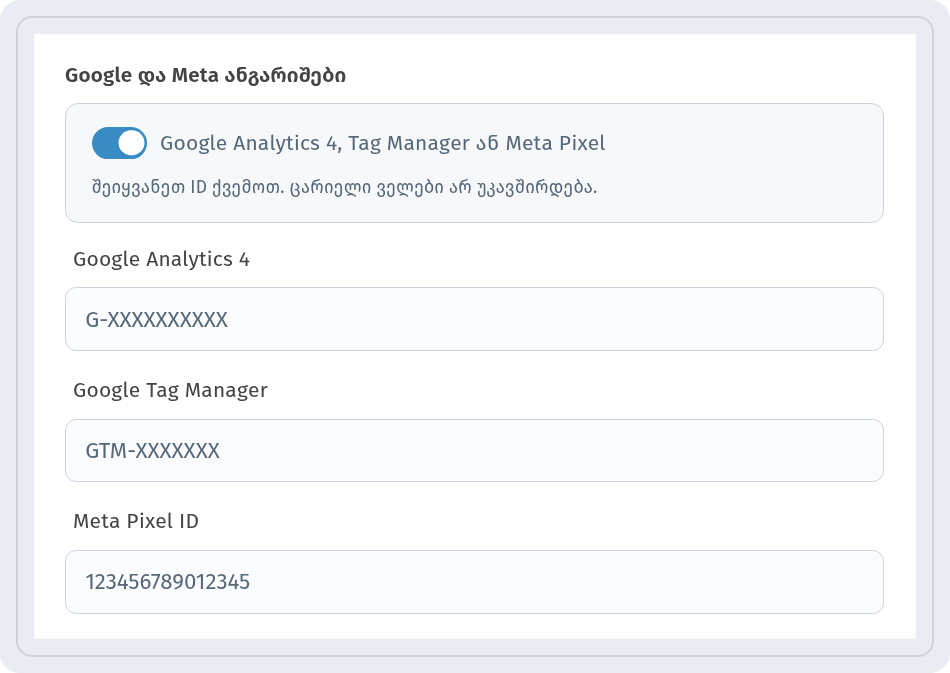Screen dimensions: 950x673
Task: Click the 'Google Analytics 4, Tag Manager ან Meta Pixel' label
Action: coord(382,144)
